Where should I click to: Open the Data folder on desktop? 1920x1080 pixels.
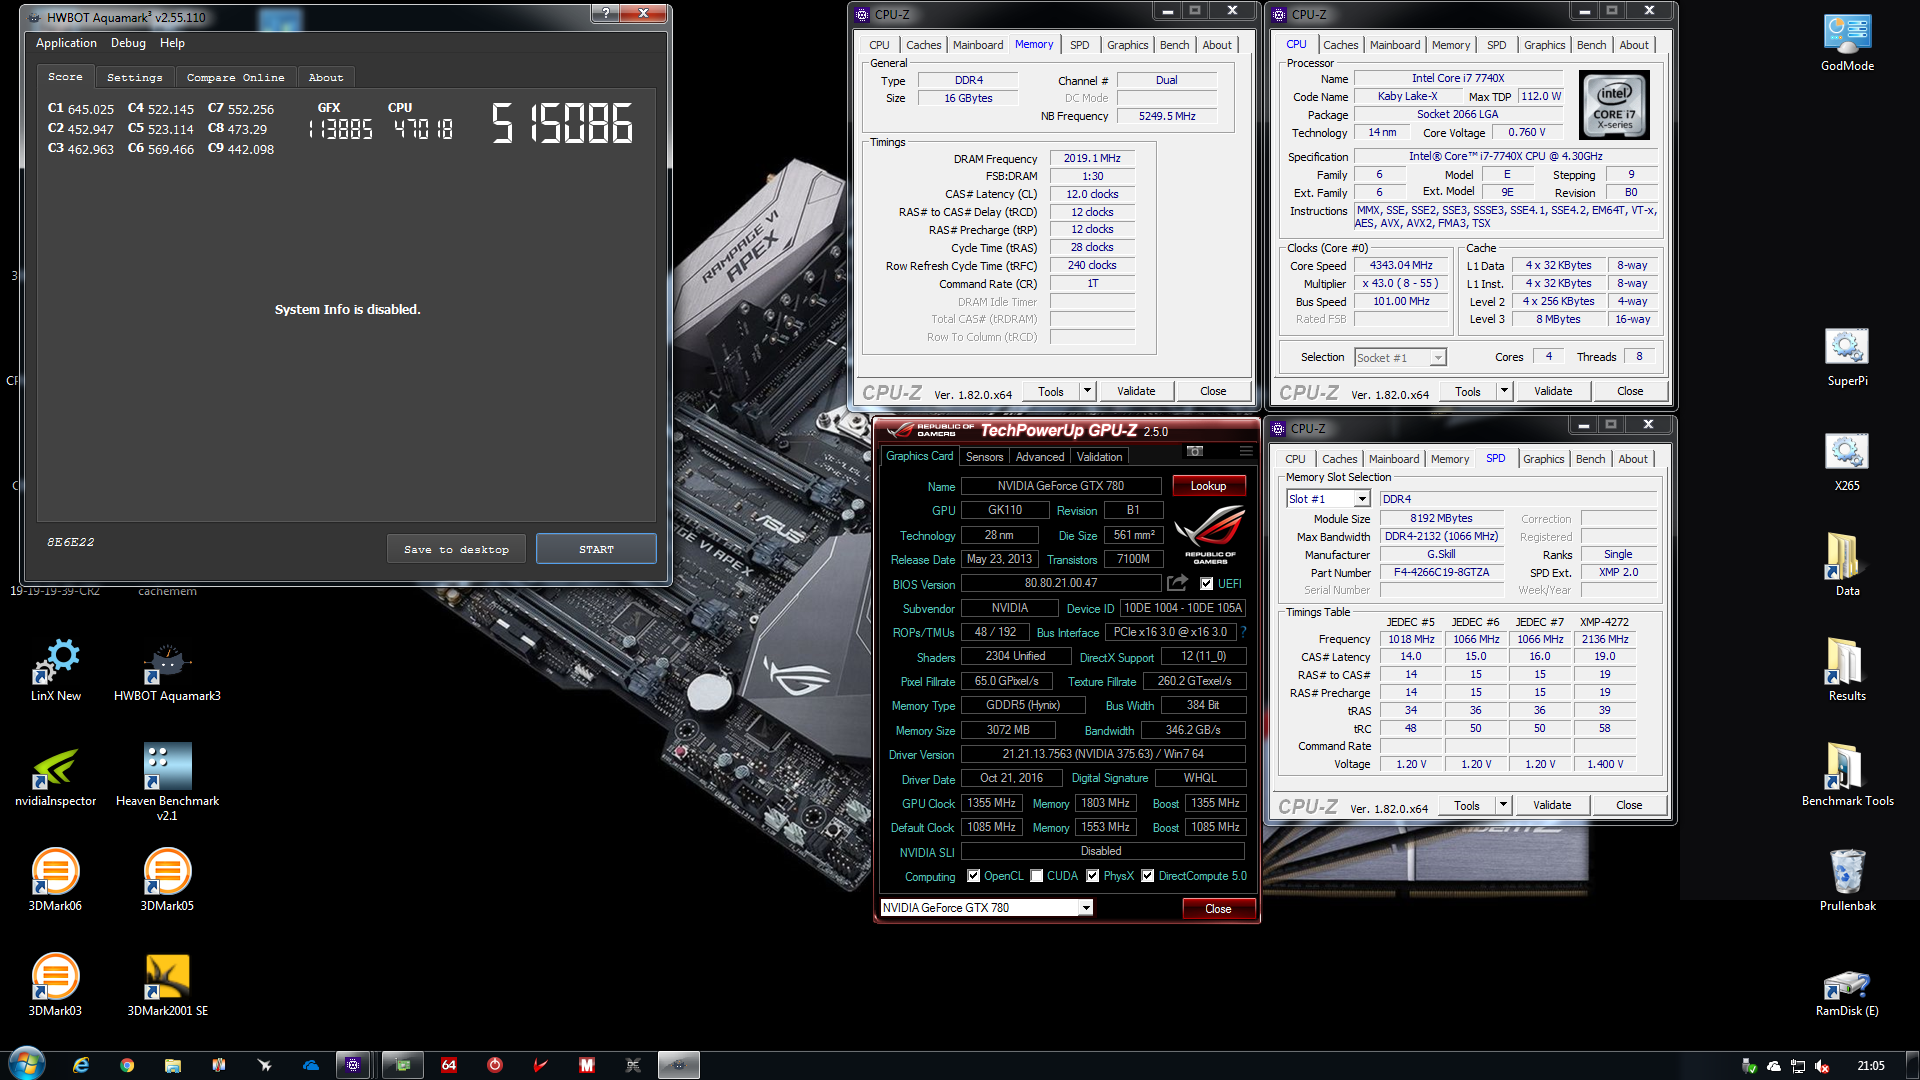coord(1847,566)
